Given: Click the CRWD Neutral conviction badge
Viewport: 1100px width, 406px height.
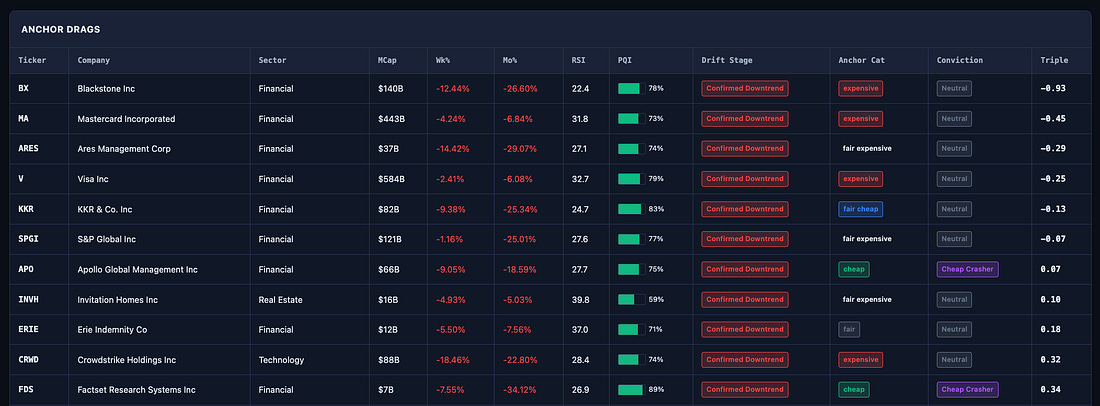Looking at the screenshot, I should [954, 360].
